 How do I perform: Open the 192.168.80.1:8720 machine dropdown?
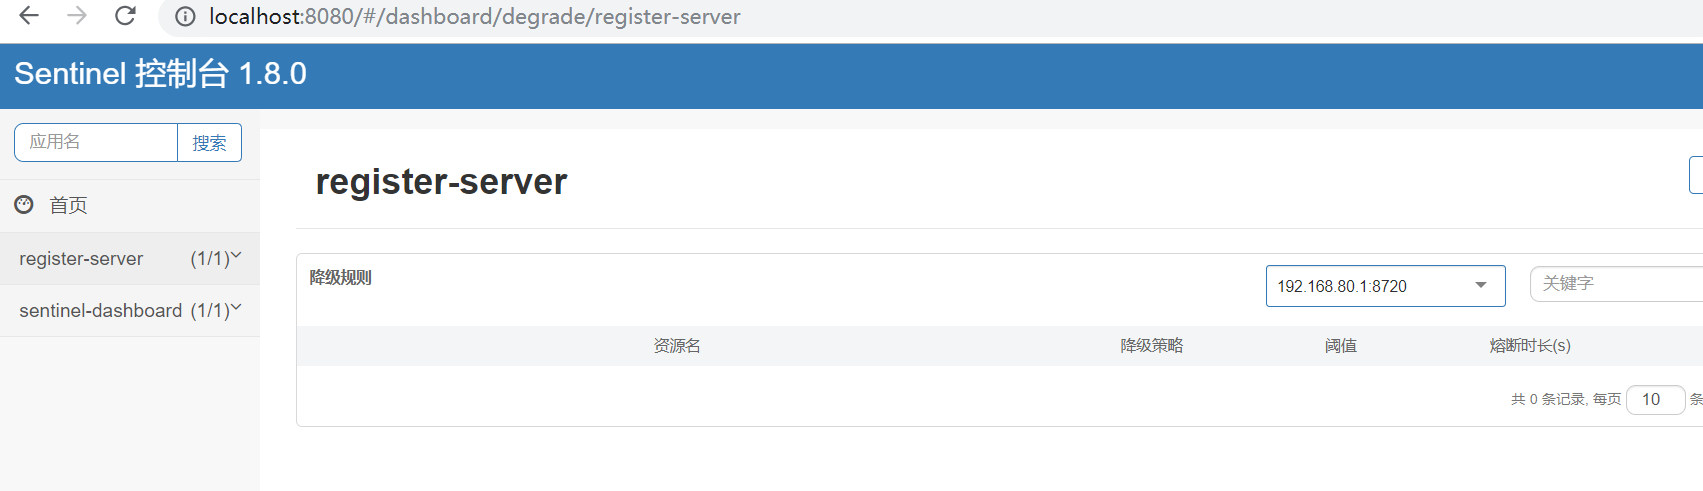coord(1385,286)
